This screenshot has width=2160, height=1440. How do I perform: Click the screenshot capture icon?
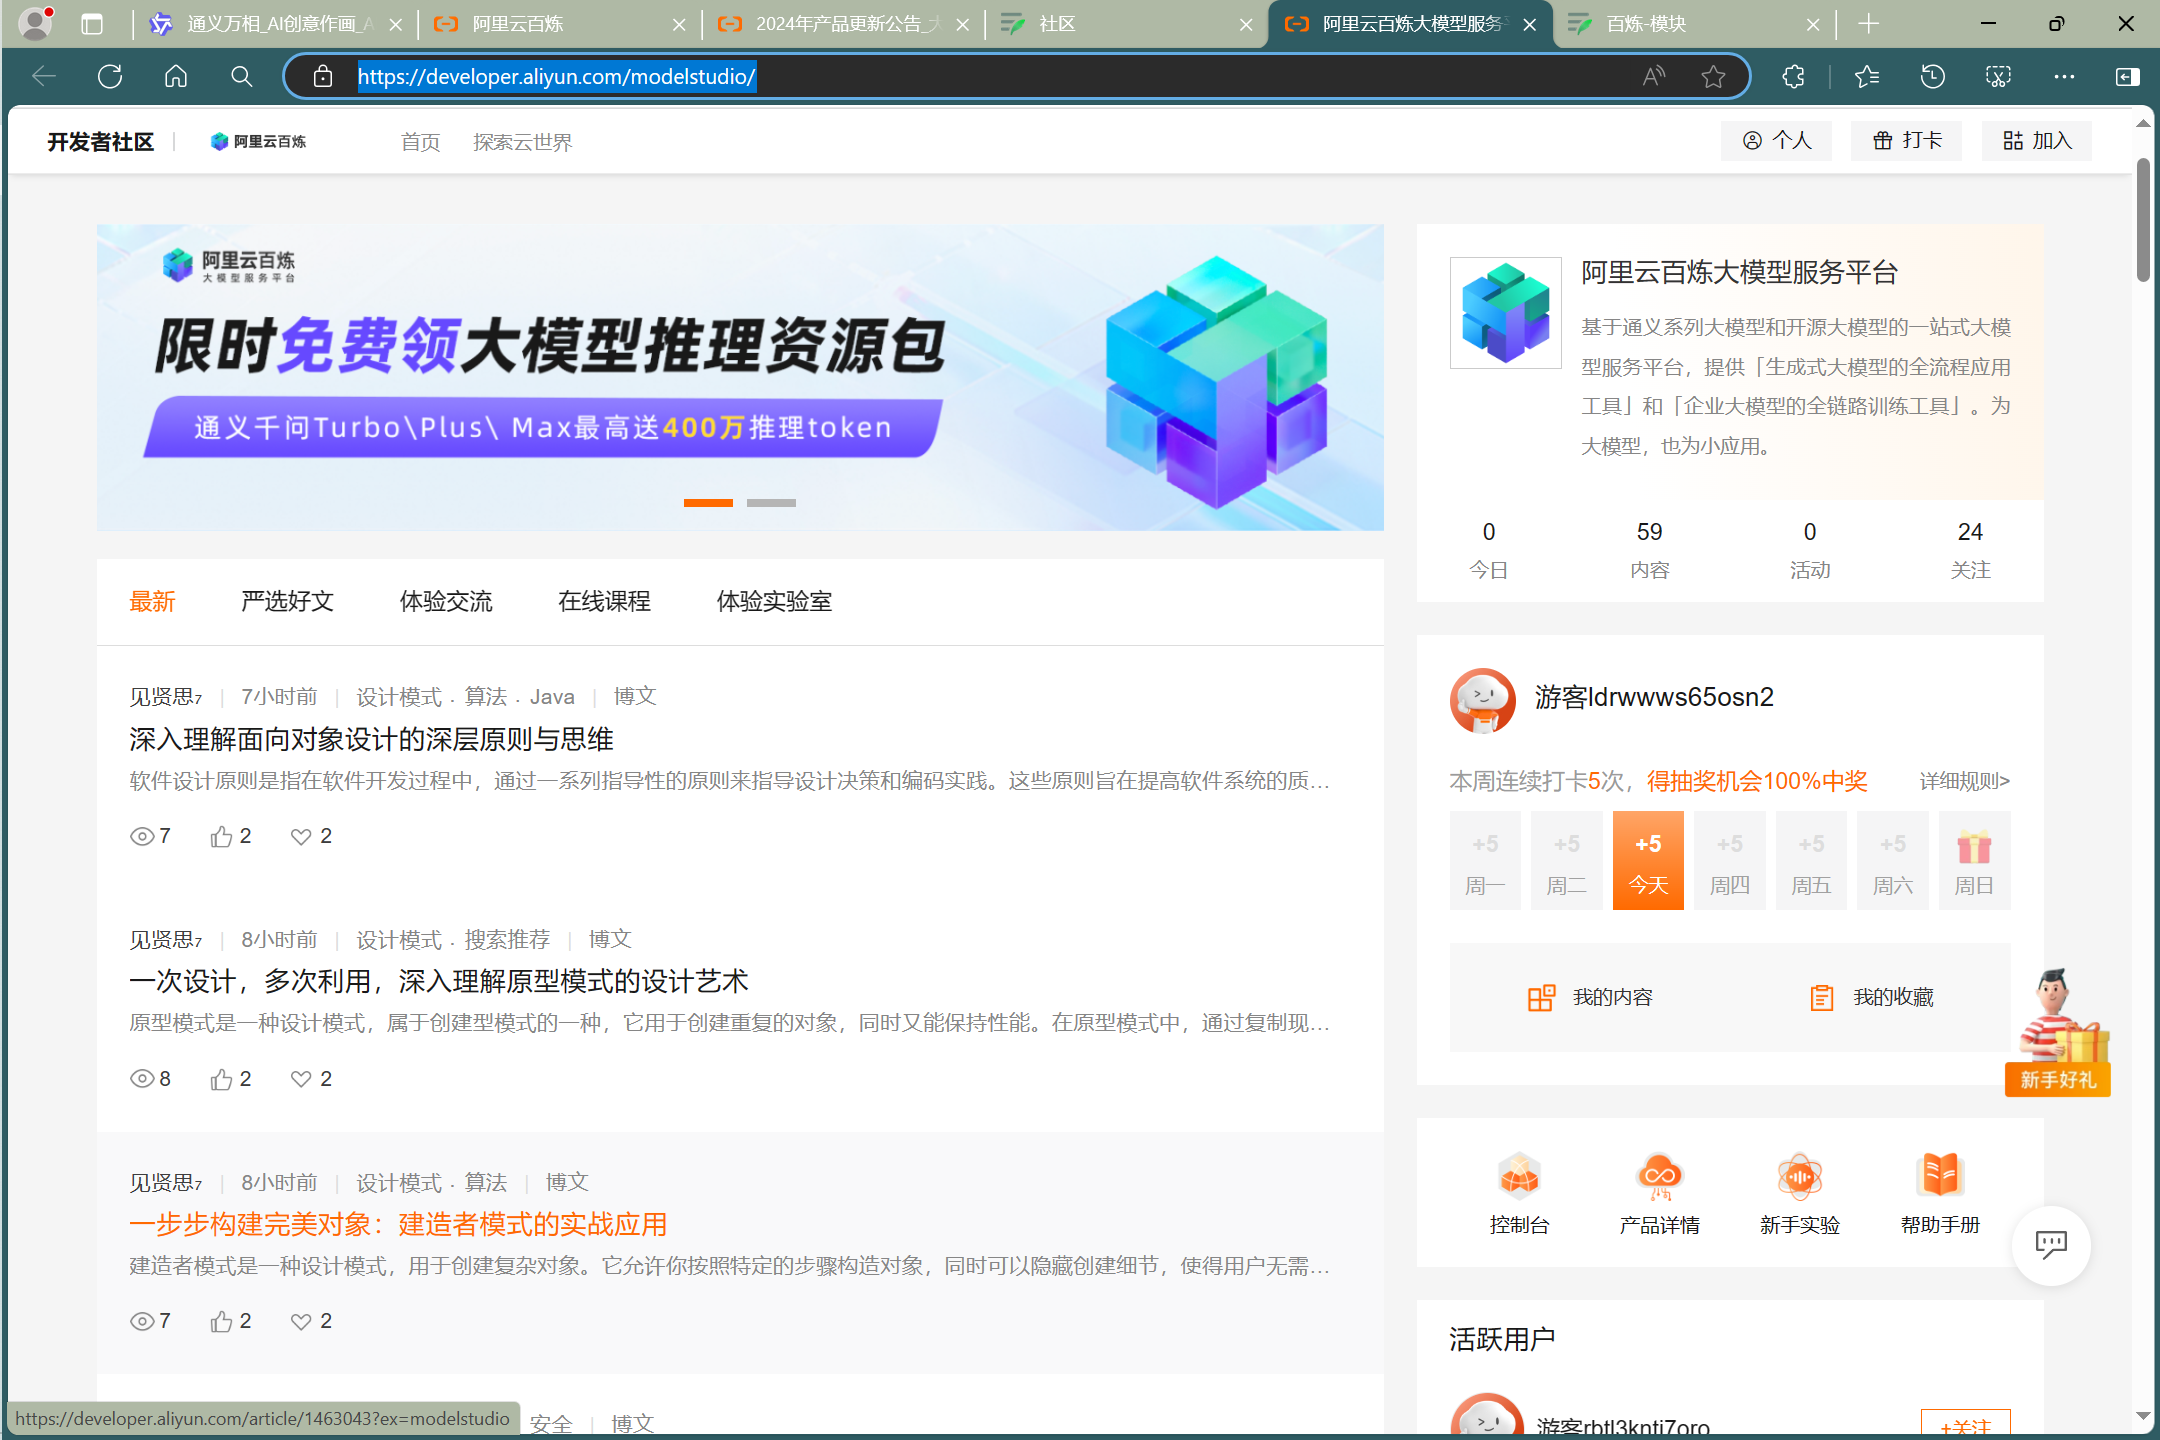[1998, 76]
